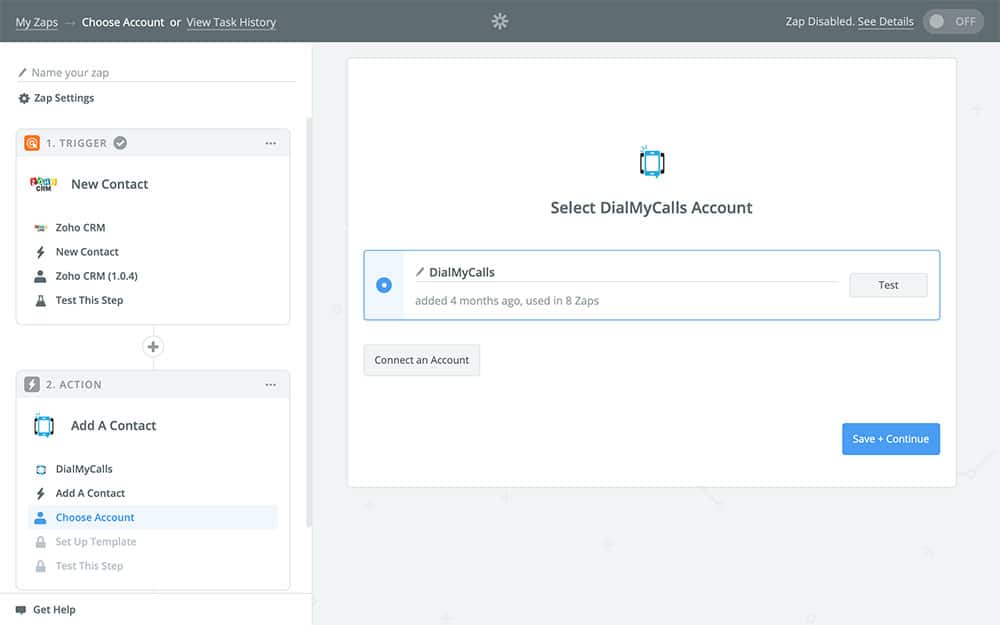Click the plus icon between steps
This screenshot has height=625, width=1000.
coord(153,346)
